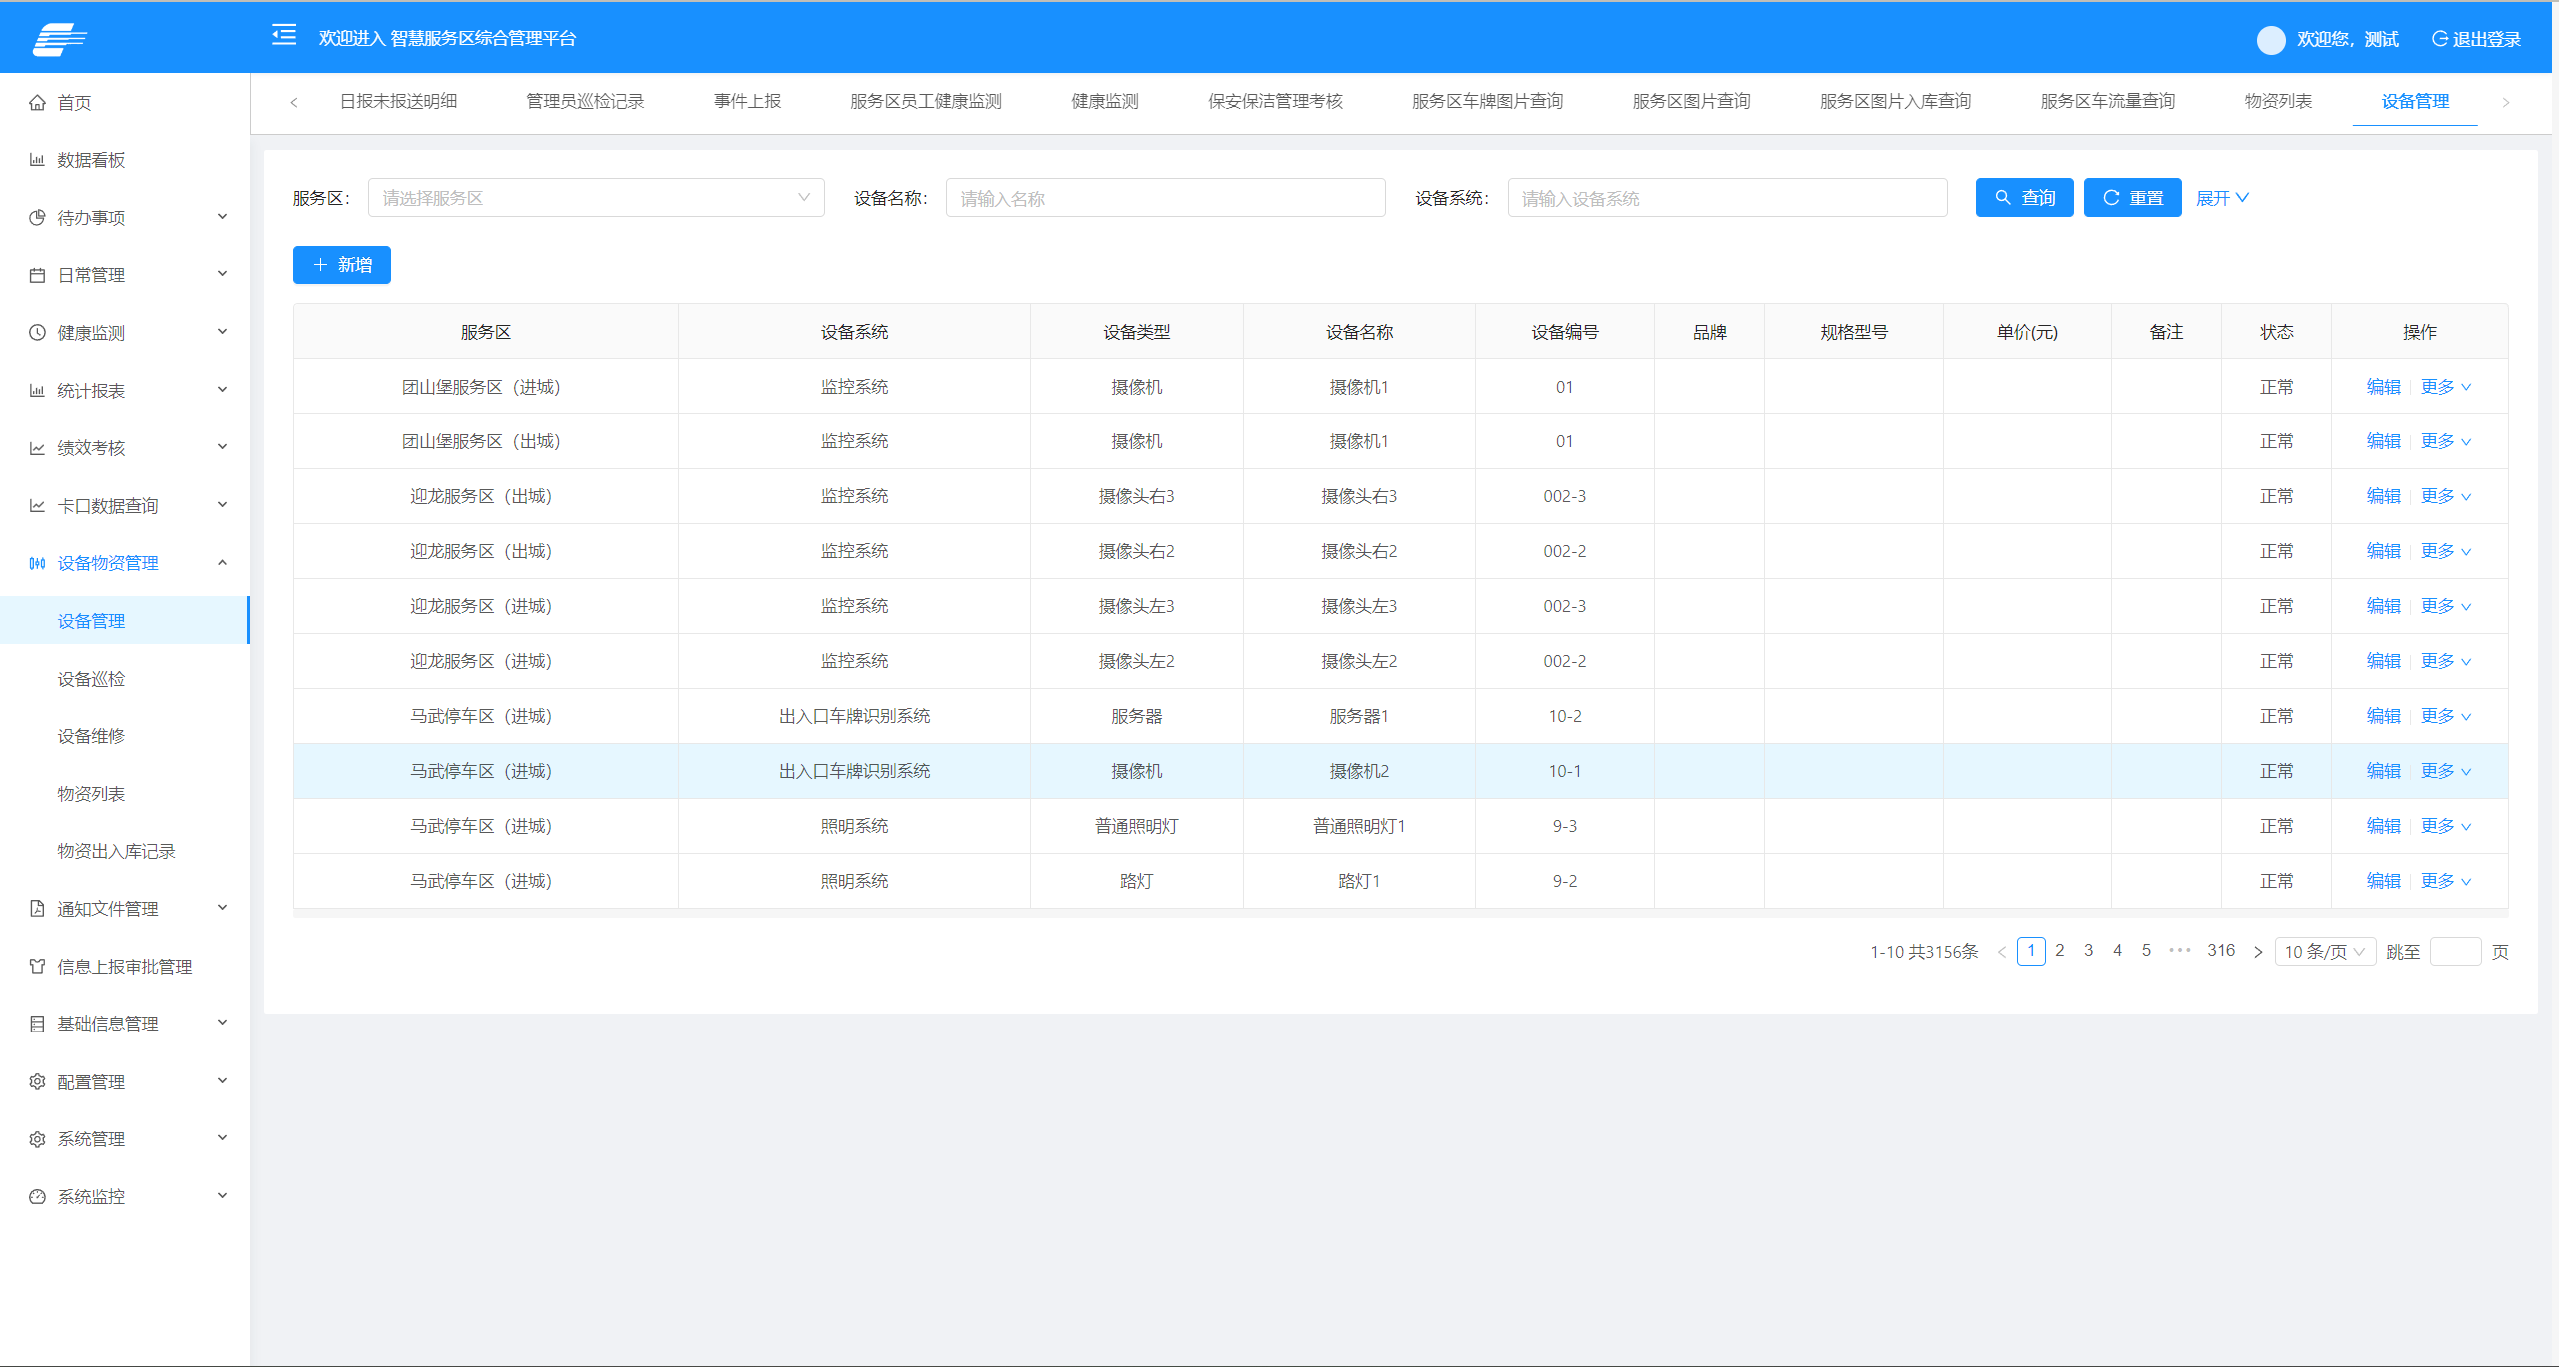
Task: Focus the 设备名称 input field
Action: pos(1165,198)
